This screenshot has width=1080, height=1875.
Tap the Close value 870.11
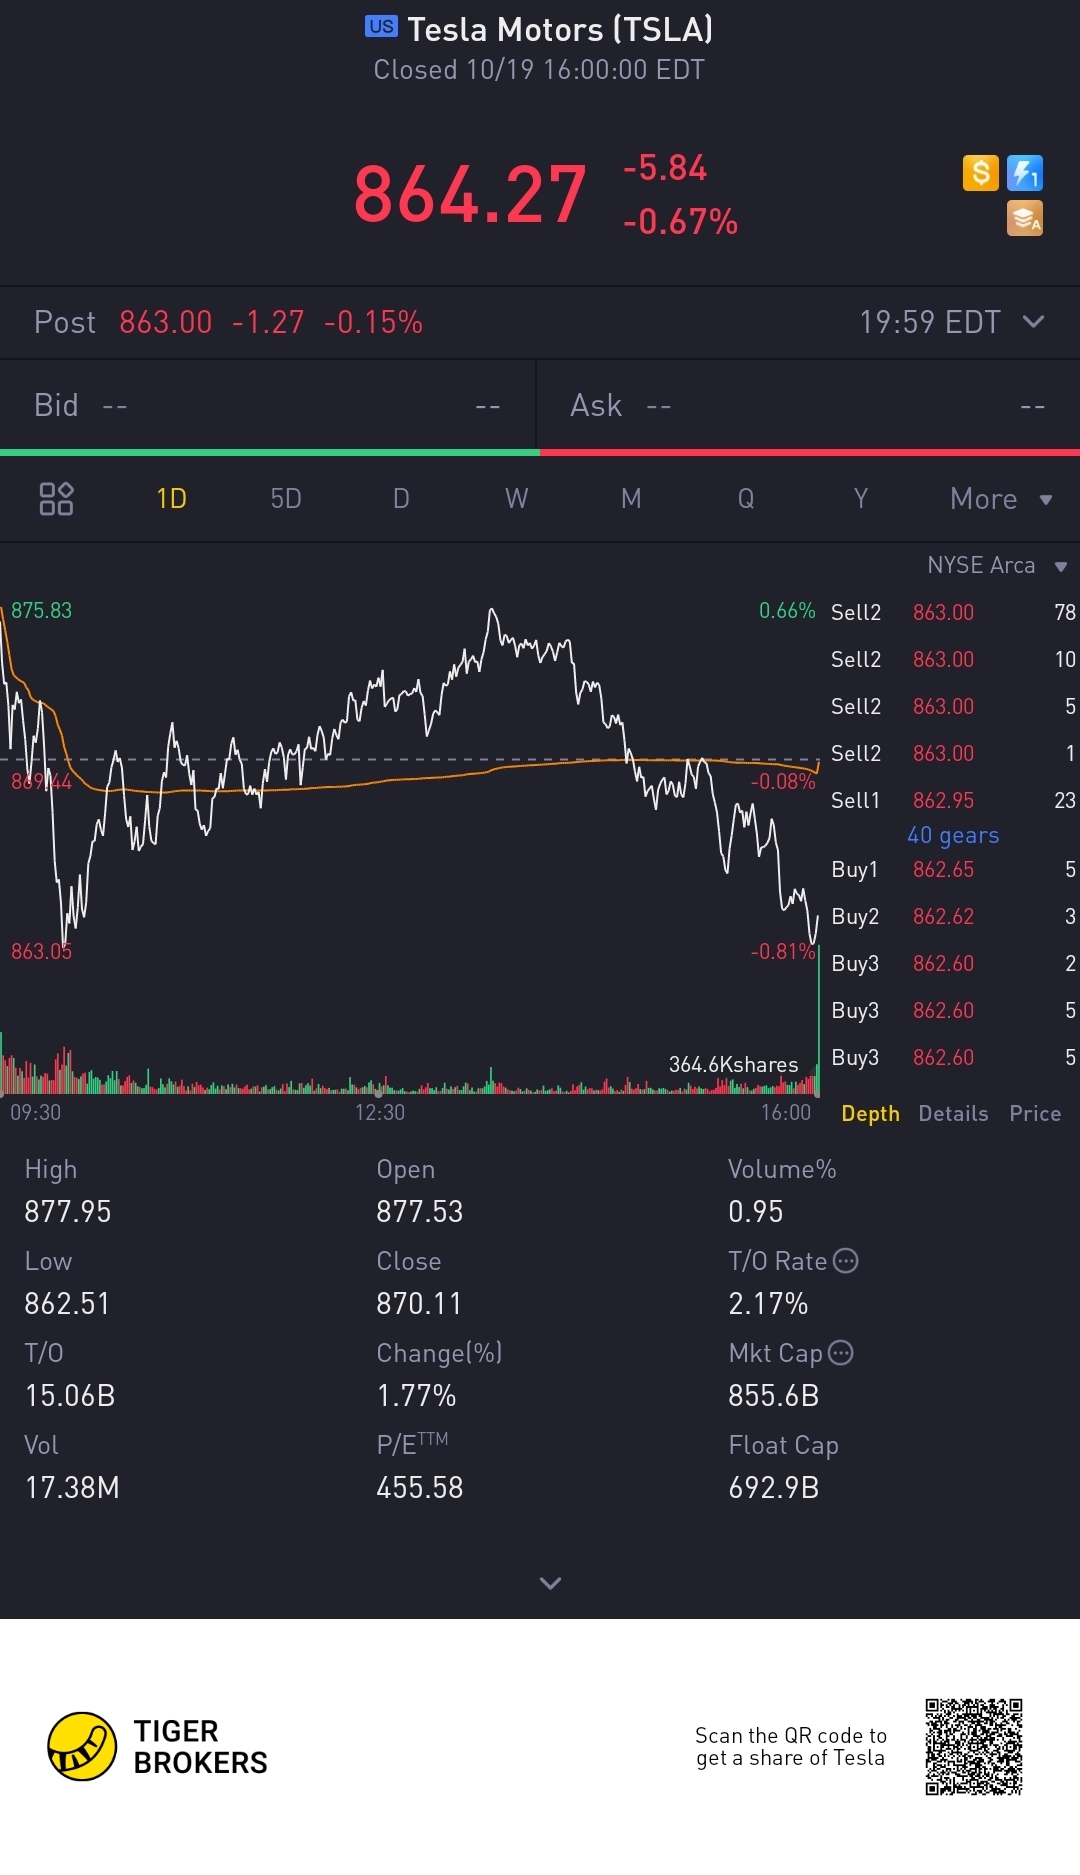pyautogui.click(x=419, y=1303)
